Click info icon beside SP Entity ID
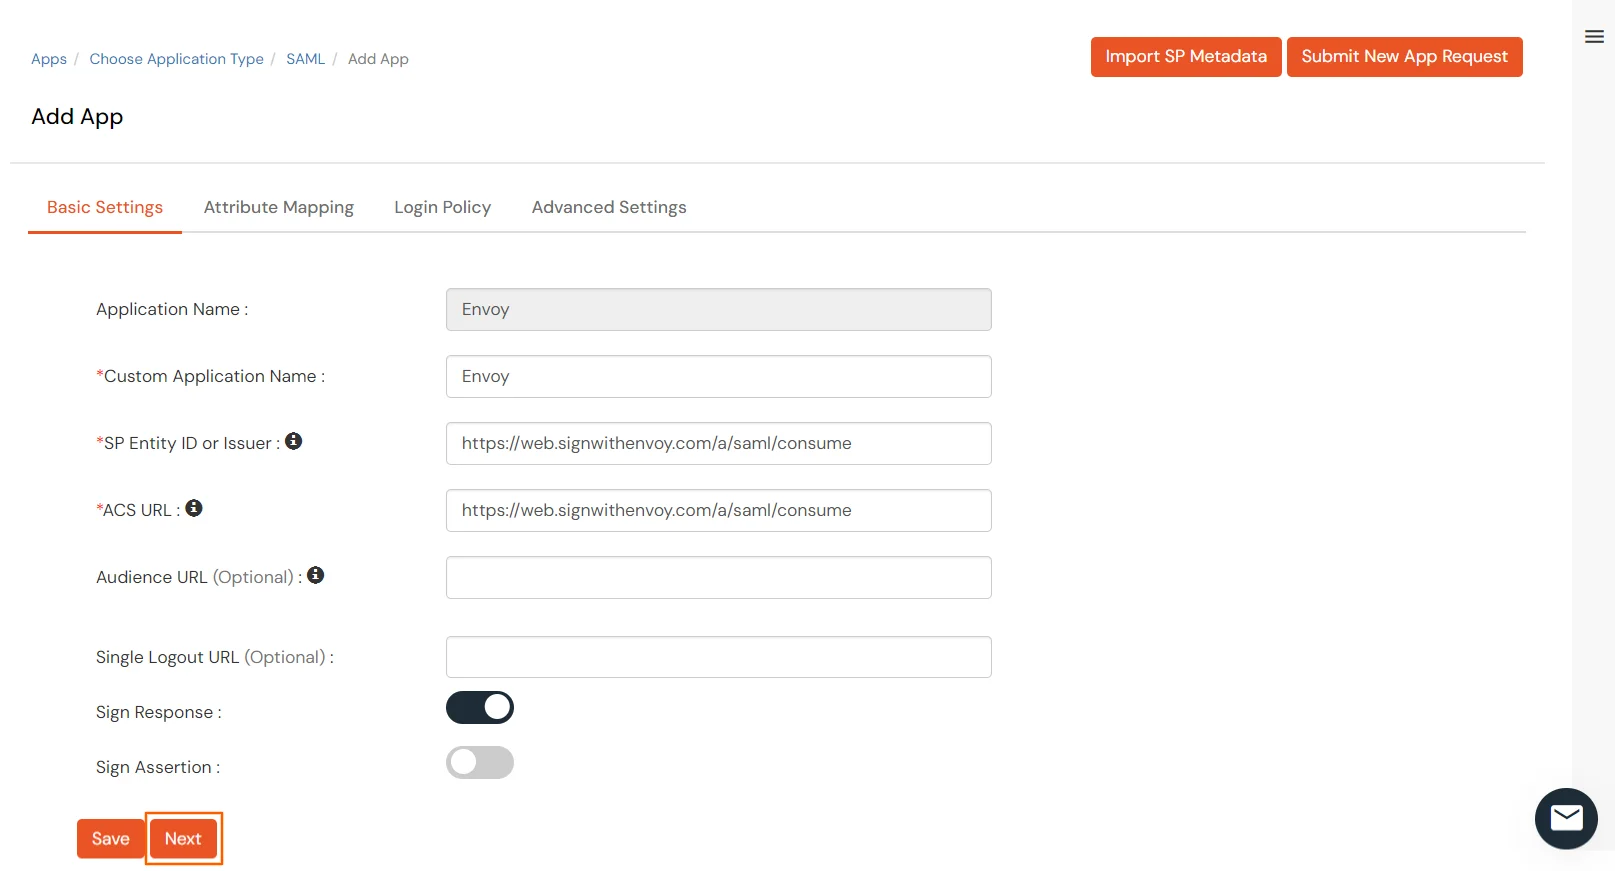Screen dimensions: 1615x871 [293, 441]
